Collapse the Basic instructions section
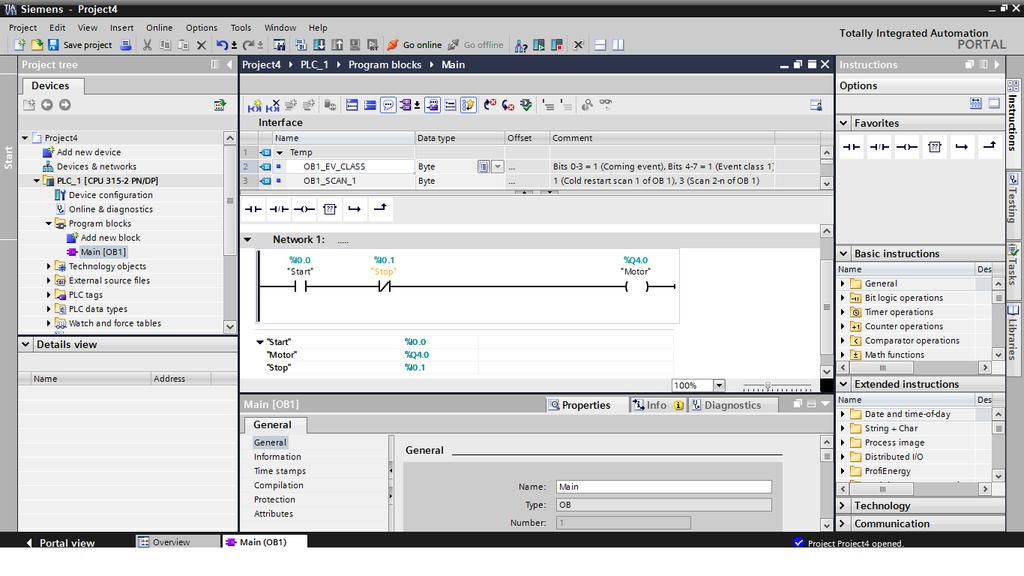This screenshot has height=576, width=1024. point(844,253)
